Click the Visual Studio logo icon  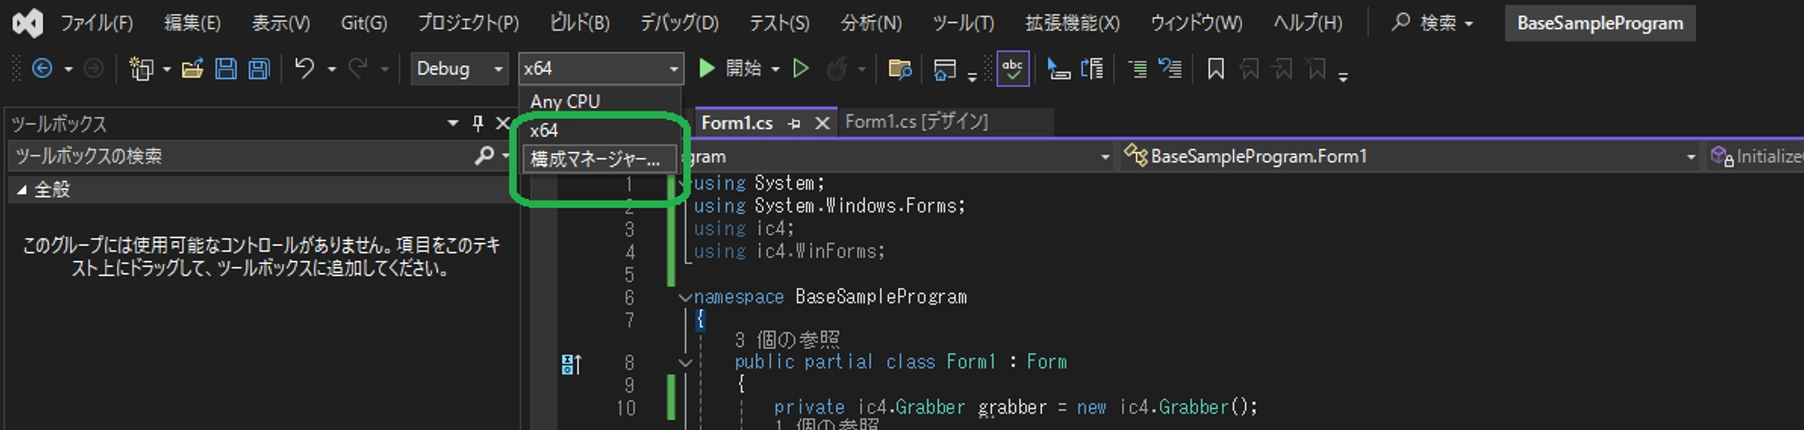(27, 22)
